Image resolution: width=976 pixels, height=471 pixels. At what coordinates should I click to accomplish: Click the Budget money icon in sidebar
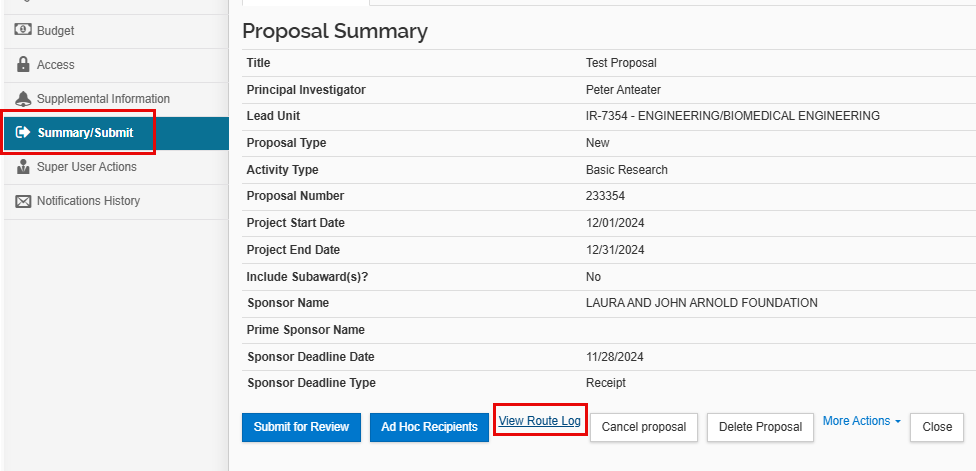point(22,30)
